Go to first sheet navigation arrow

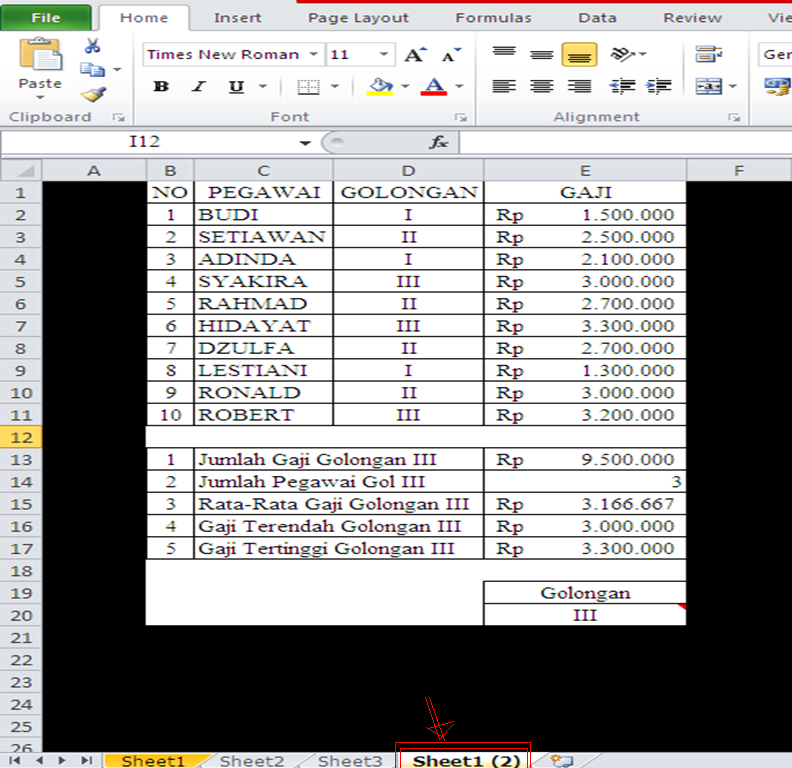tap(15, 760)
